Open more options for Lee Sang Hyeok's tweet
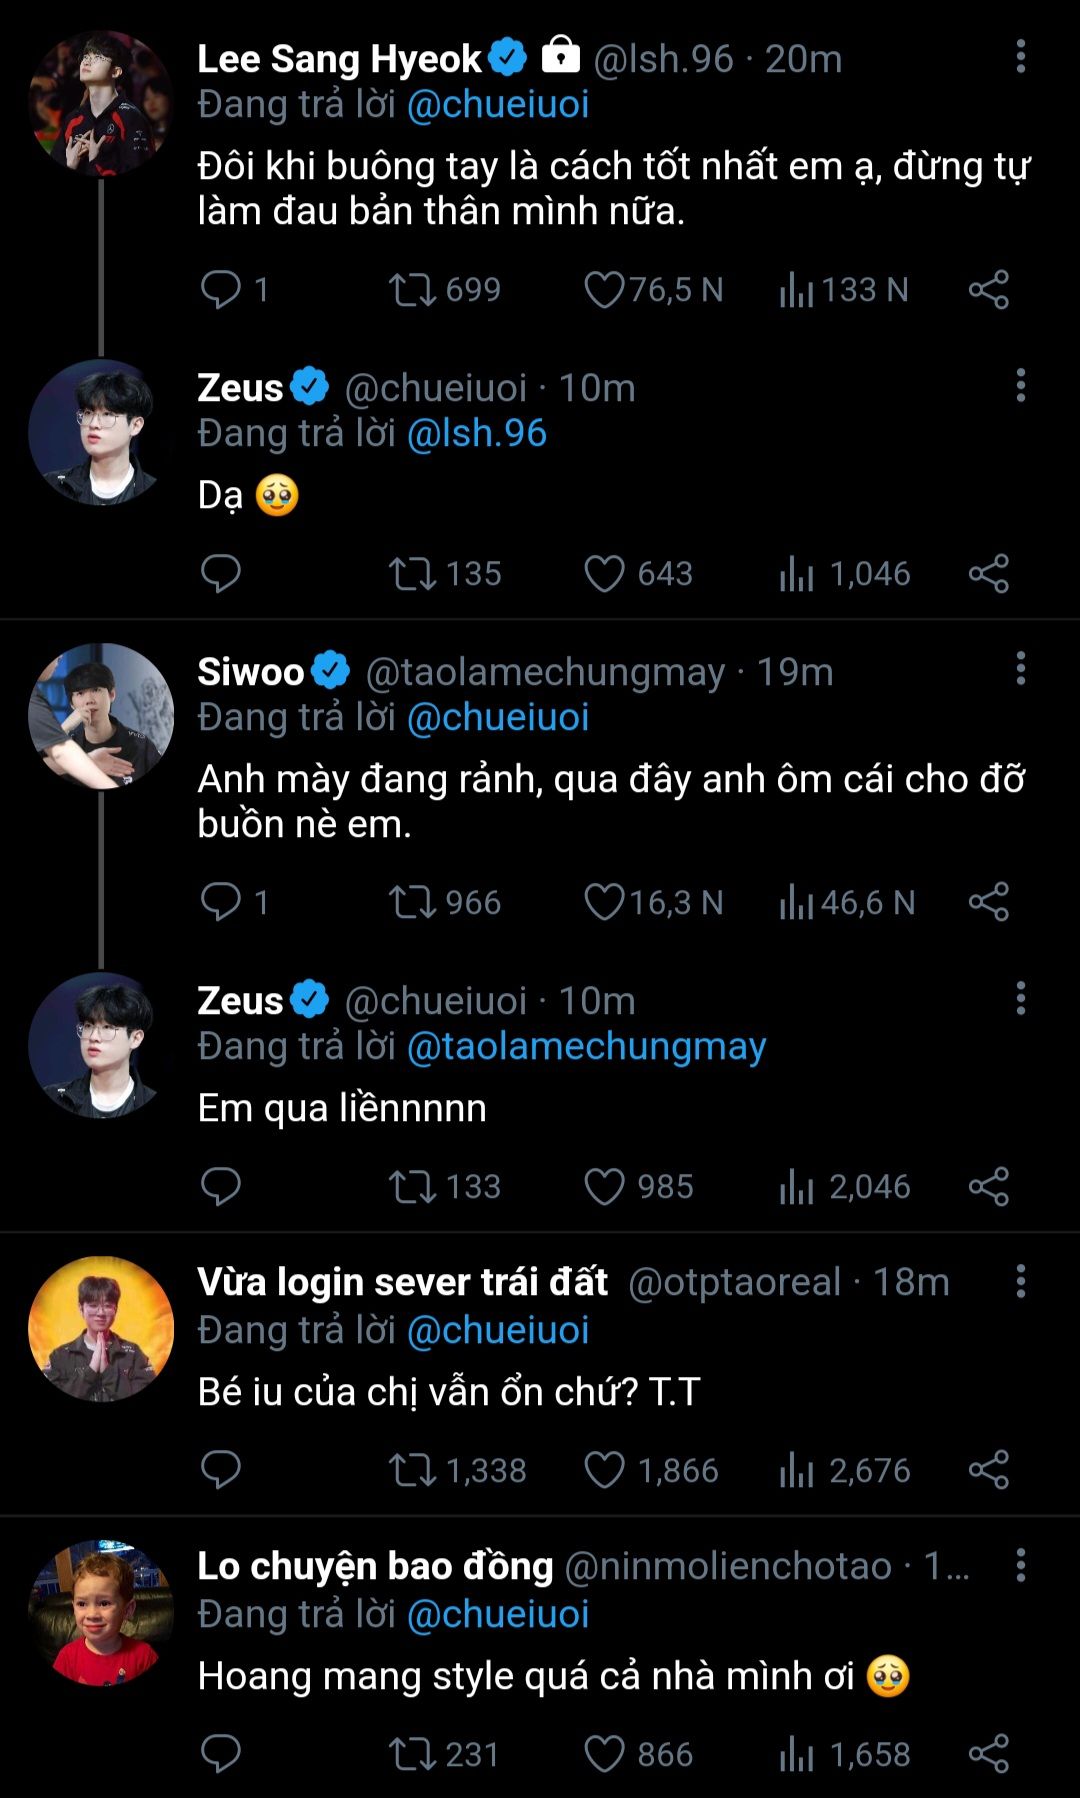 [x=1020, y=57]
